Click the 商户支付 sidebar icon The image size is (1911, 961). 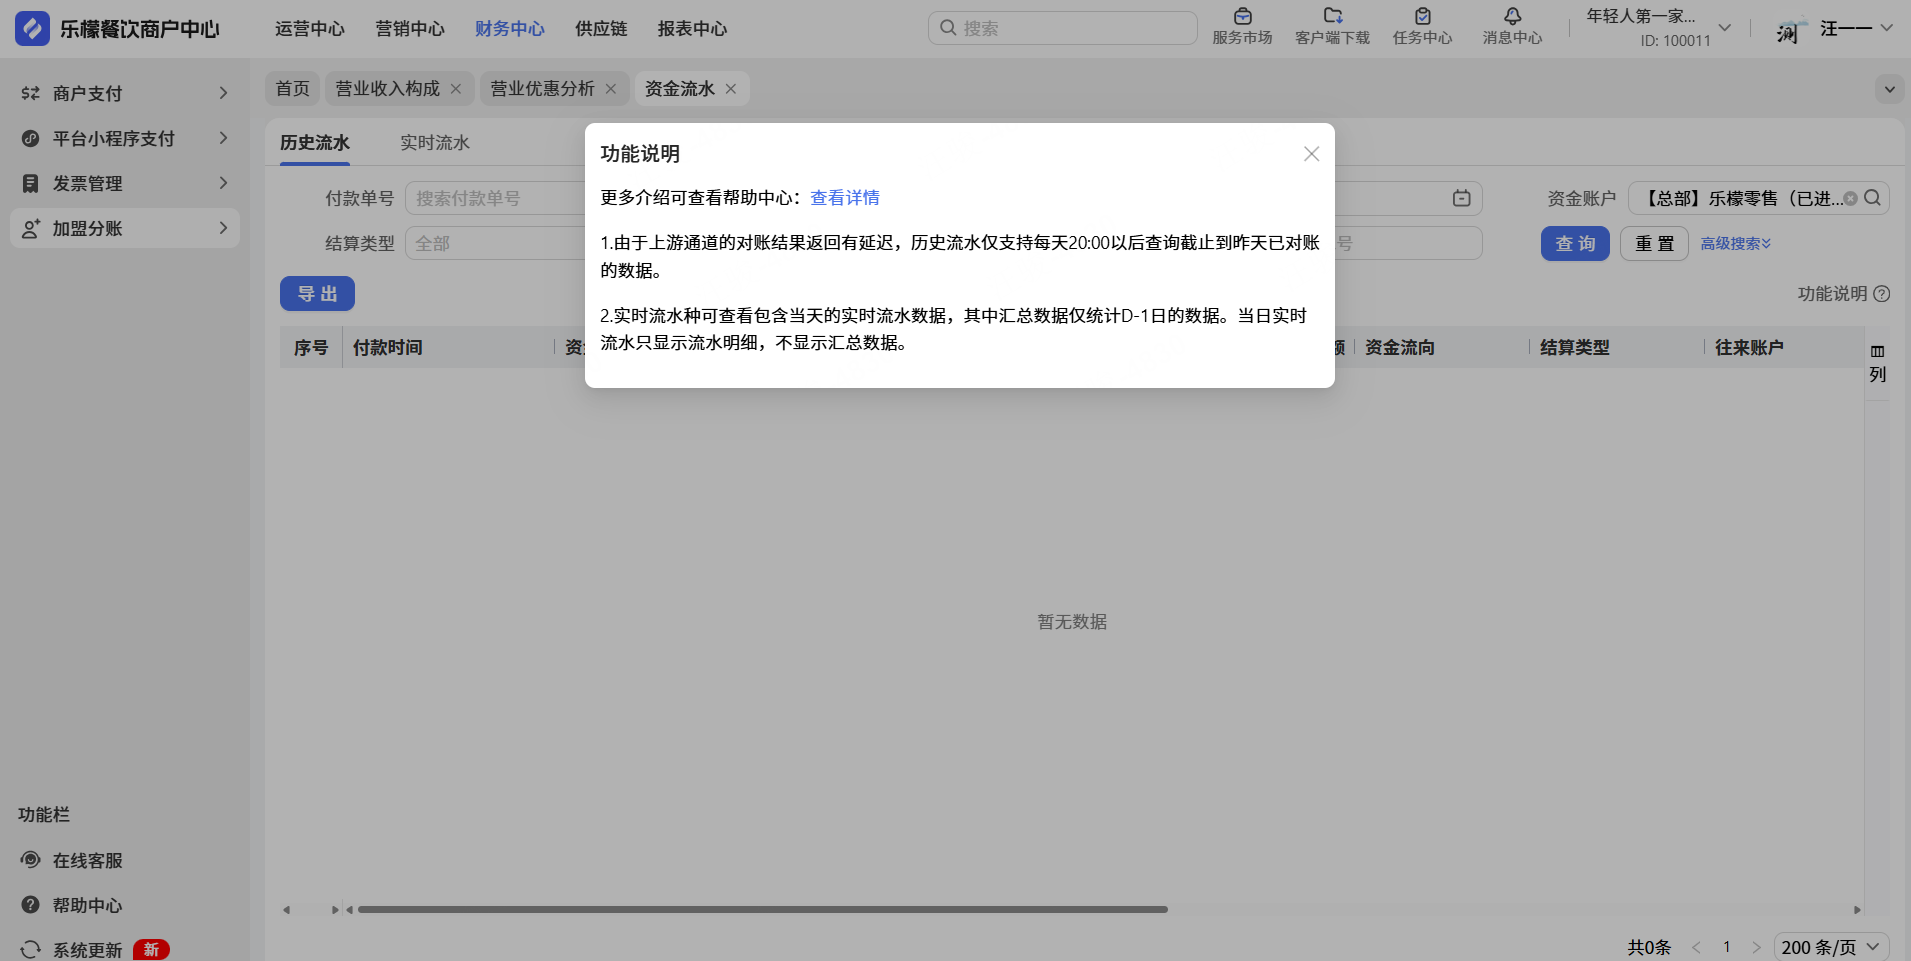31,93
